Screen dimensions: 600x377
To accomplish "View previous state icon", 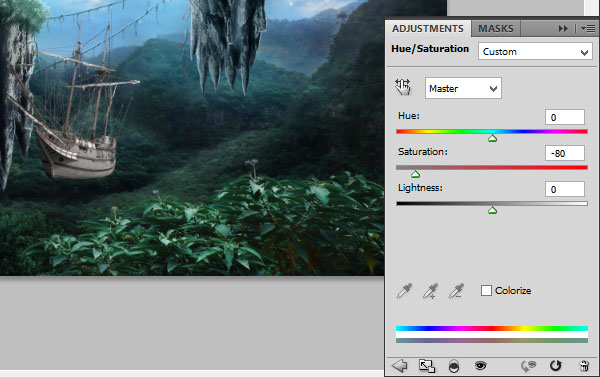I will coord(528,366).
